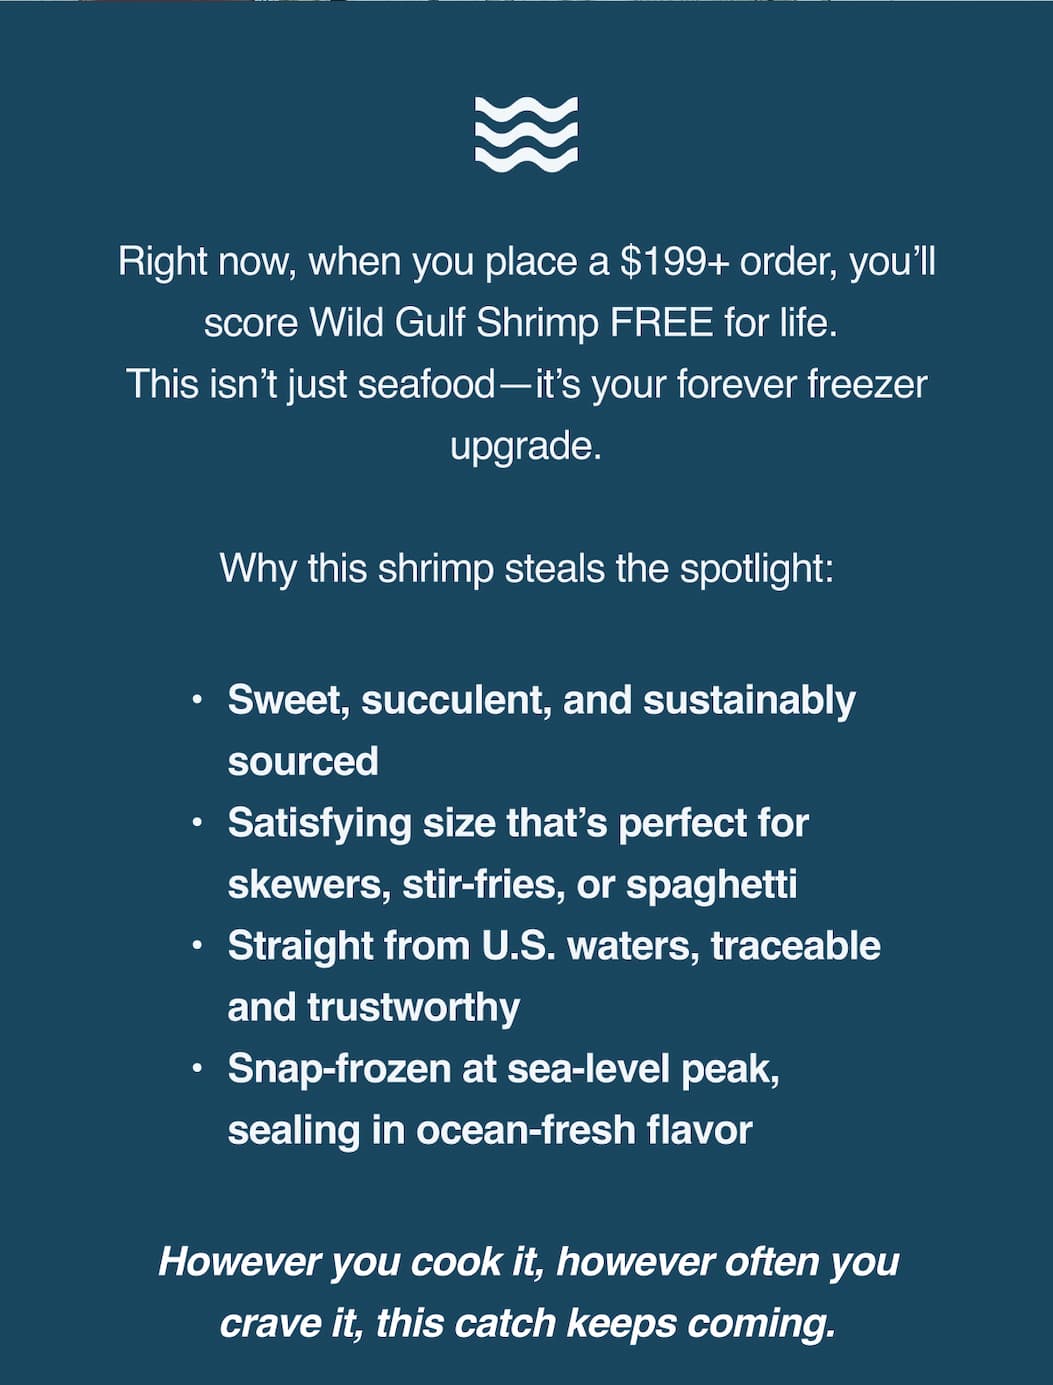The image size is (1053, 1385).
Task: Click the word "FREE" in the offer
Action: click(x=661, y=323)
